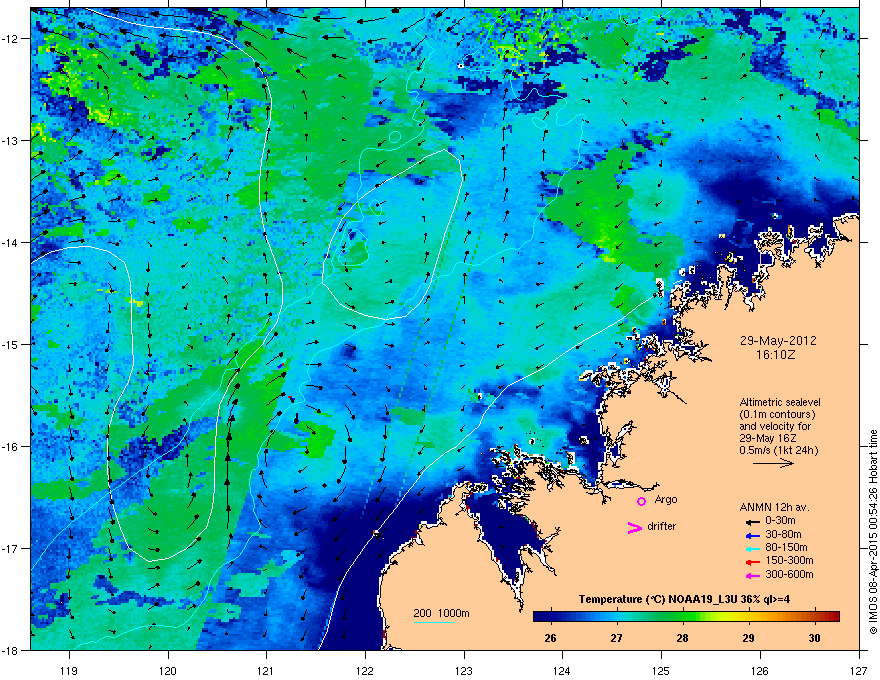
Task: Click the 'ANMN 12h av.' legend heading
Action: click(x=774, y=507)
